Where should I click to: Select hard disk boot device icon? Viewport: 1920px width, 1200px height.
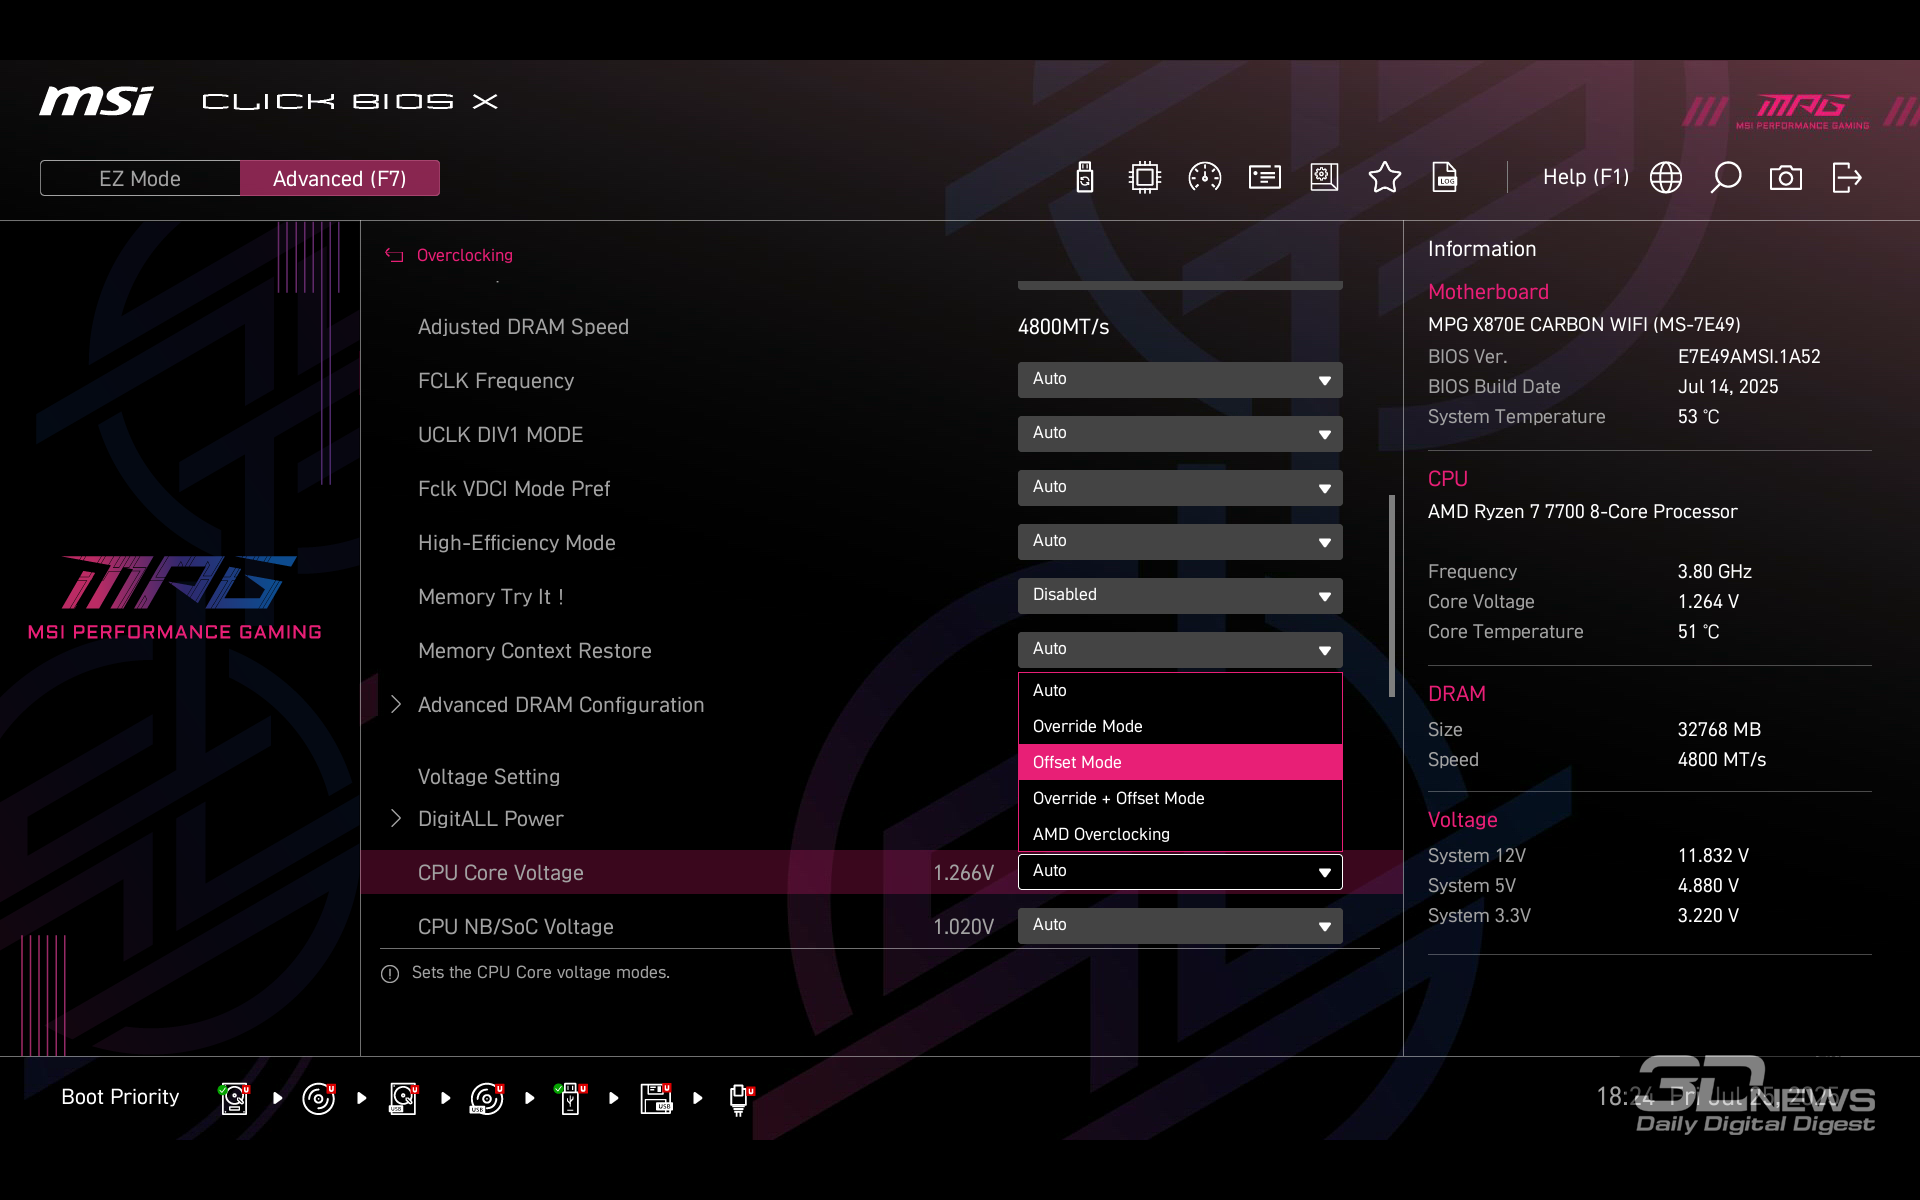pyautogui.click(x=234, y=1098)
